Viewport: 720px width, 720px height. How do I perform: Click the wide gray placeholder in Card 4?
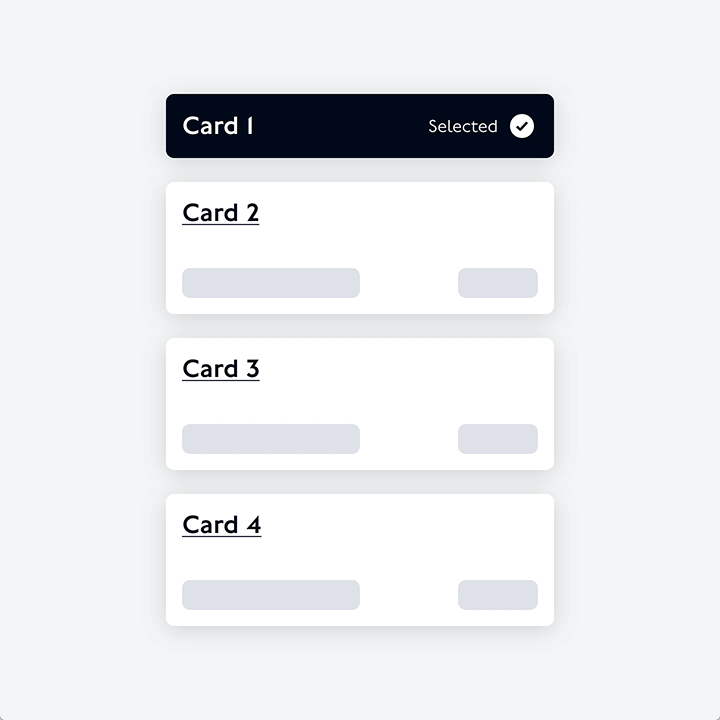click(271, 595)
